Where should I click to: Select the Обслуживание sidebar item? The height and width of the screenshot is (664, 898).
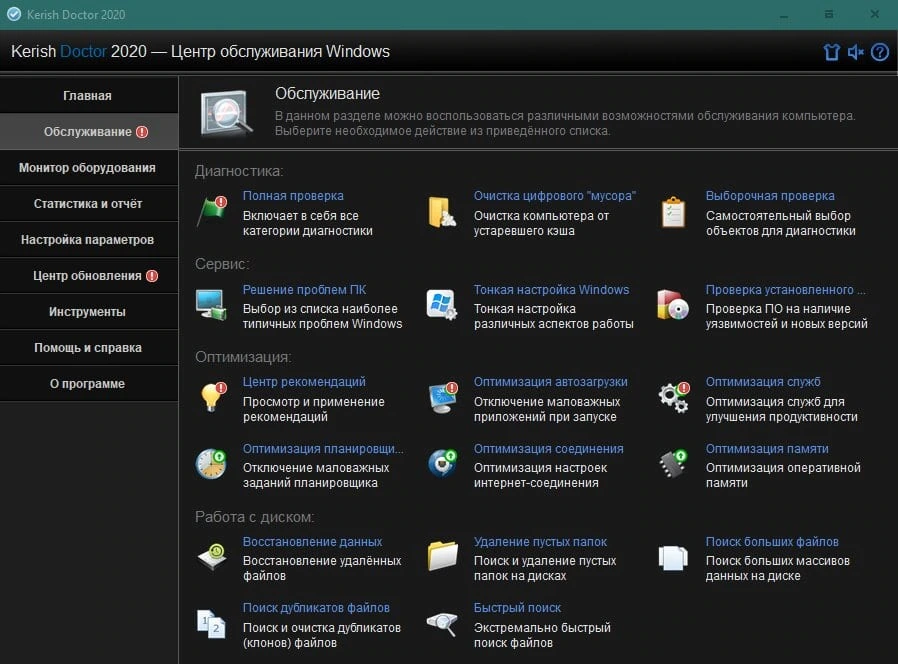pos(89,132)
